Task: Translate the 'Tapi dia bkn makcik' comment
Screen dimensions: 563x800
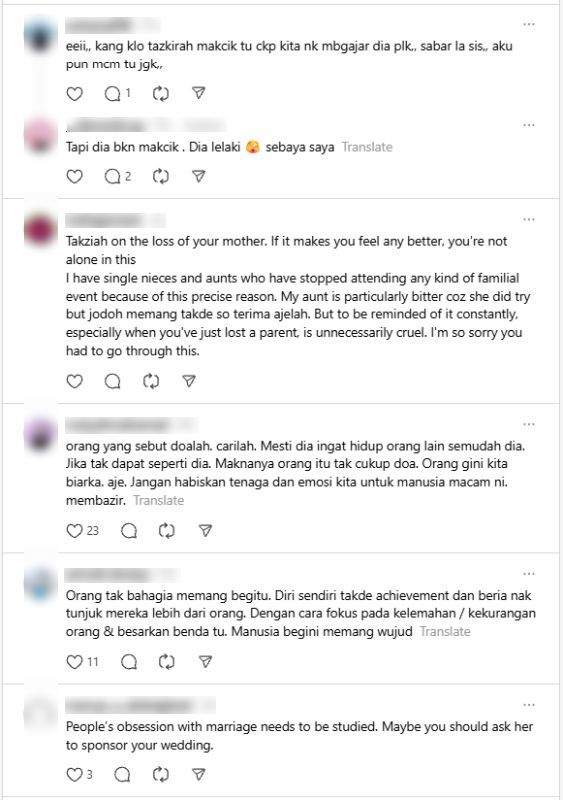Action: 367,147
